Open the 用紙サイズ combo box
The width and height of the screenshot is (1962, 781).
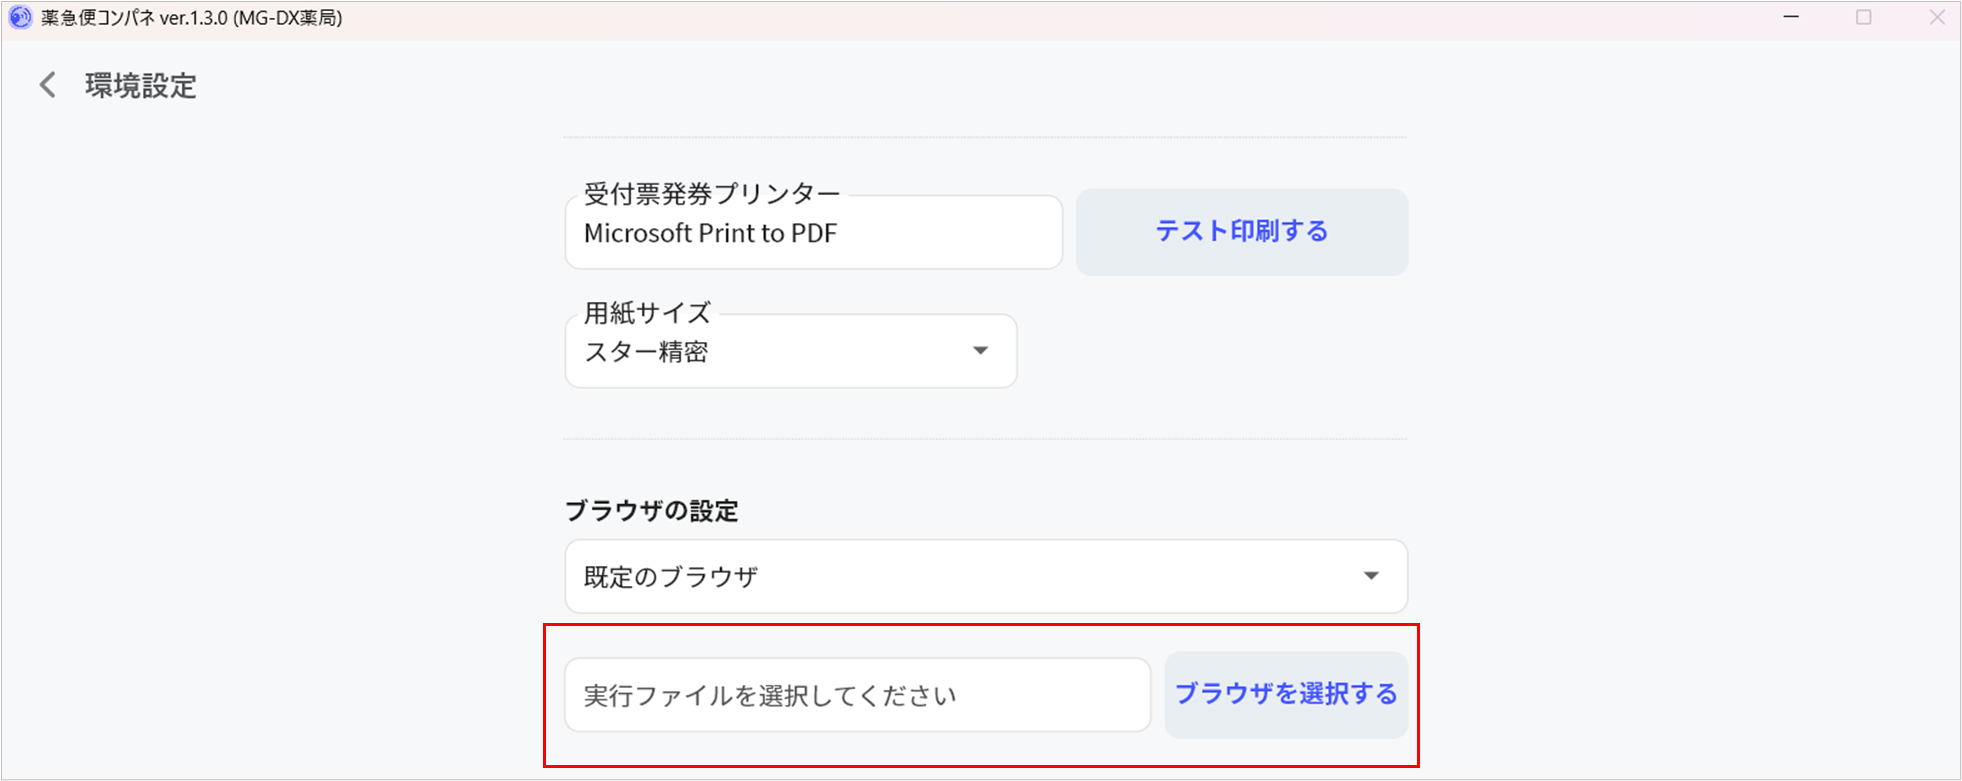pyautogui.click(x=790, y=352)
